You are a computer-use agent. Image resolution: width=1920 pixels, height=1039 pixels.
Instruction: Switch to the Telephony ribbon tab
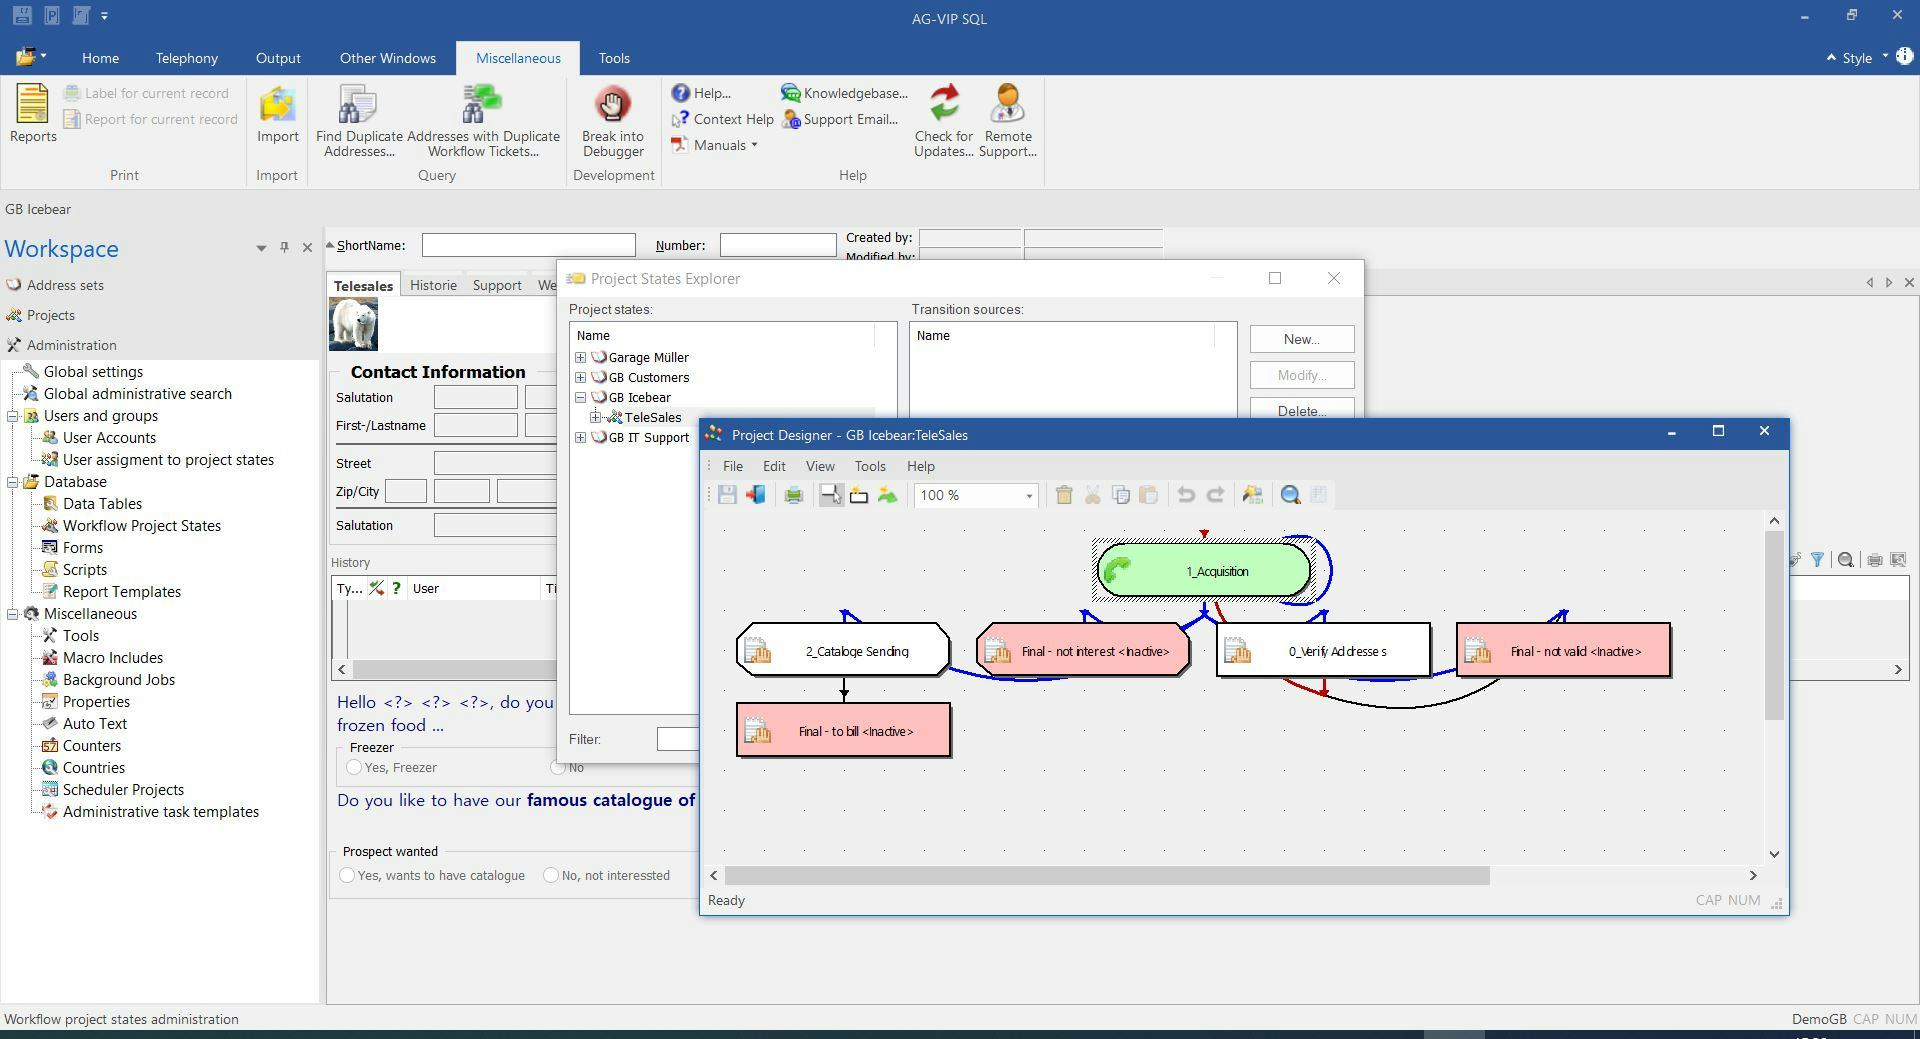coord(187,58)
